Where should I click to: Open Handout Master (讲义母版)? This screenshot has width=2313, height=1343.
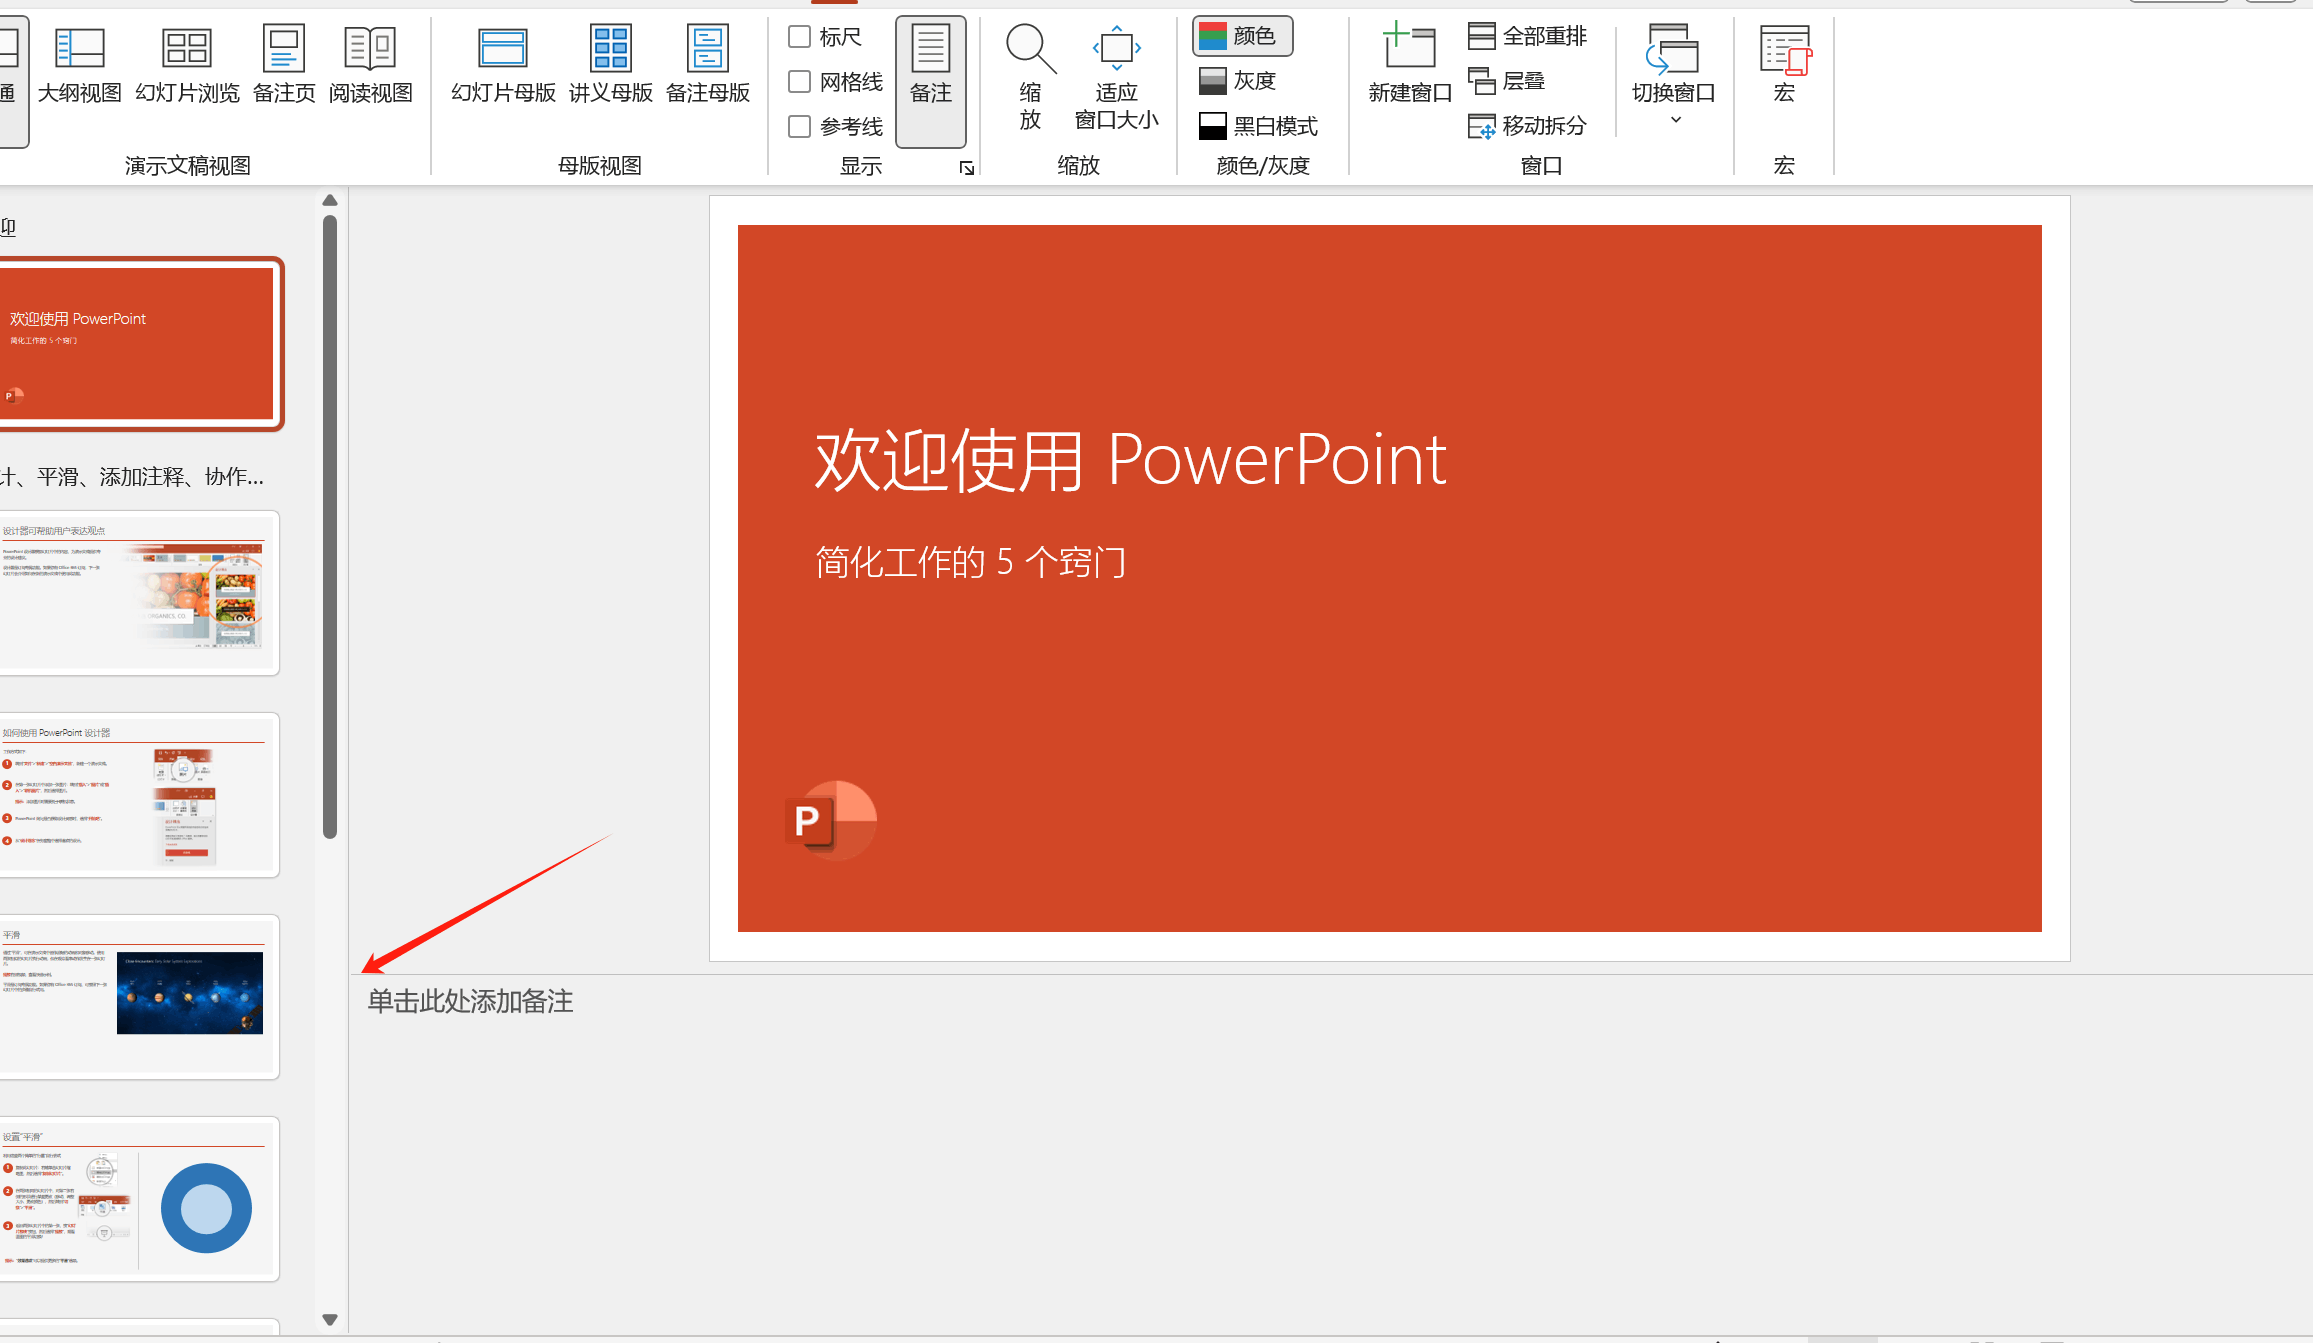pos(610,65)
